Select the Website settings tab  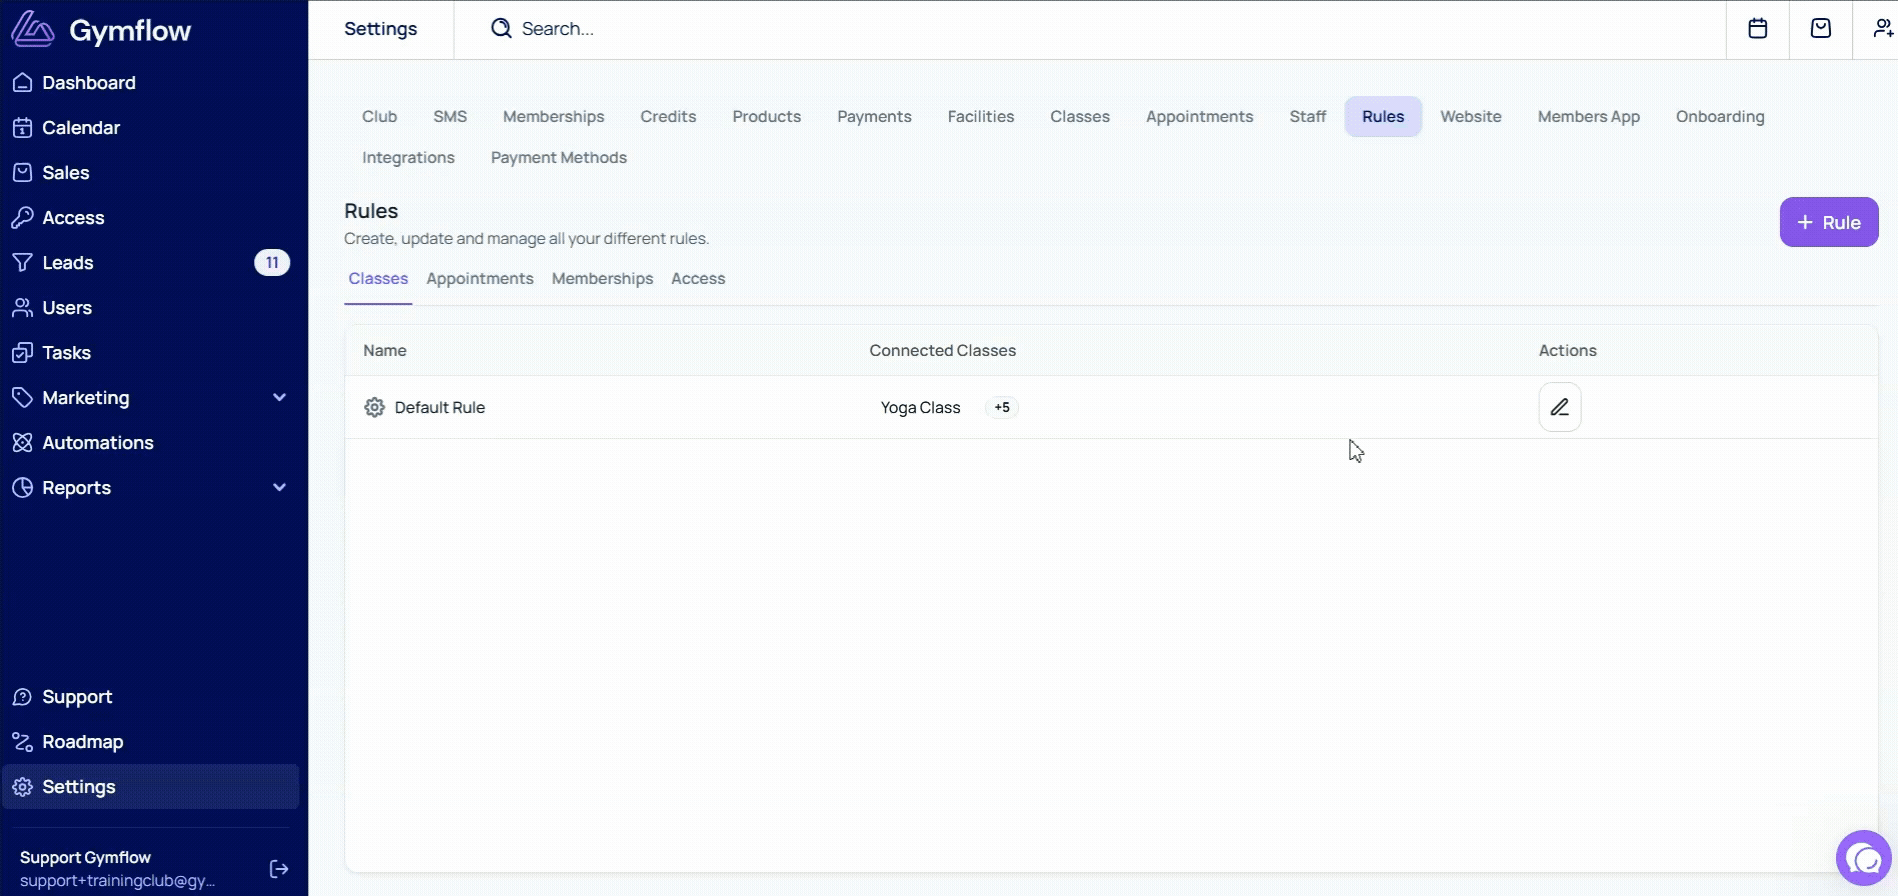(x=1471, y=117)
